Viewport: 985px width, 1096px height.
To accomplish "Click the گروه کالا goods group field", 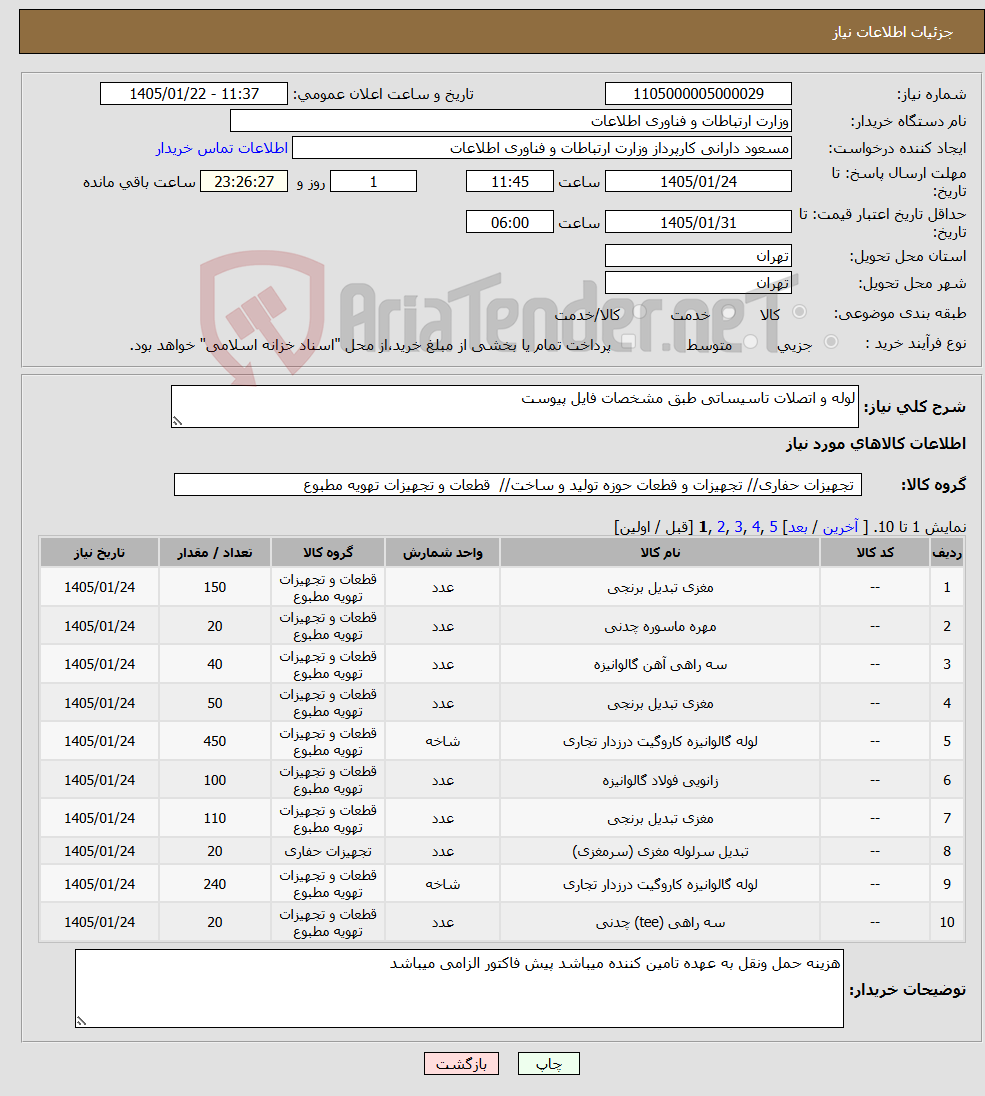I will pyautogui.click(x=517, y=484).
